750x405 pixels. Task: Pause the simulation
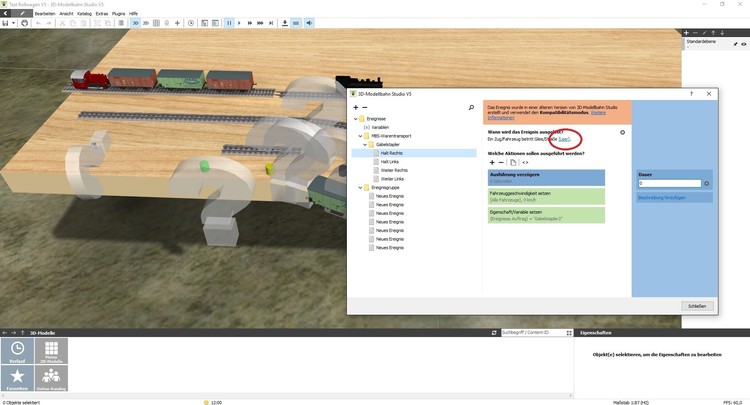229,23
